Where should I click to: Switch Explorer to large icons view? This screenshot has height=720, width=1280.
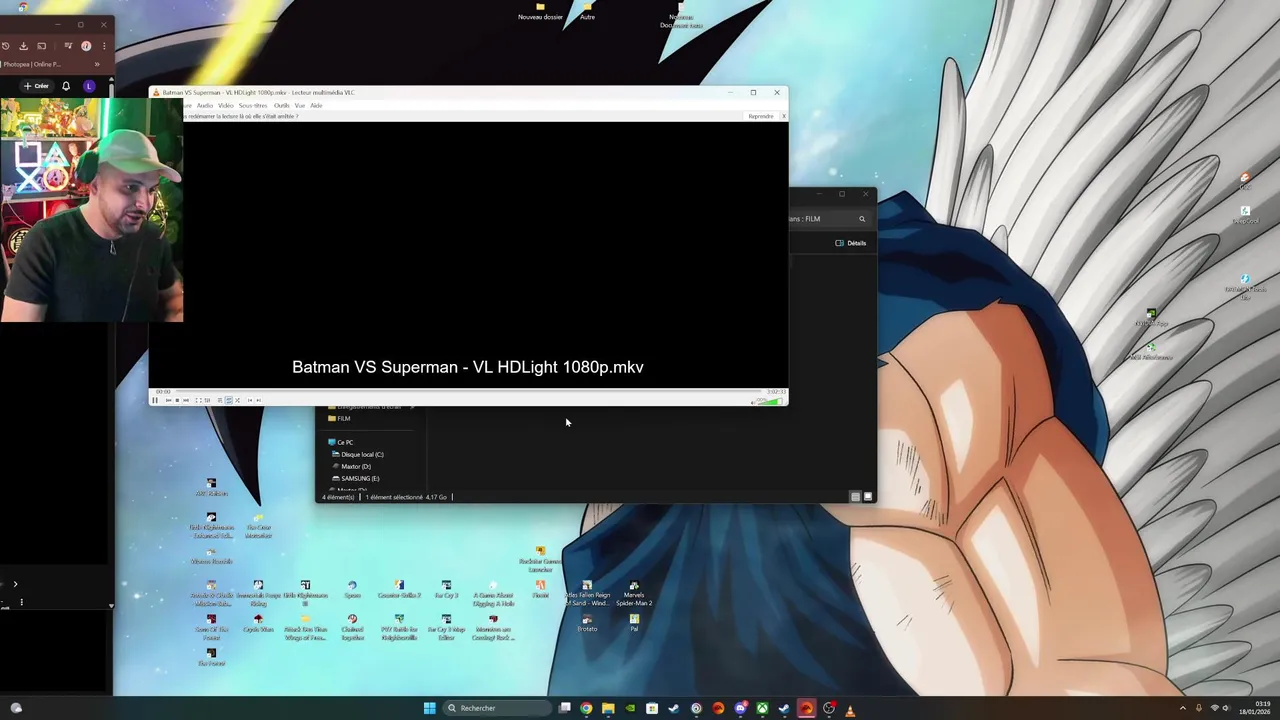(x=867, y=497)
